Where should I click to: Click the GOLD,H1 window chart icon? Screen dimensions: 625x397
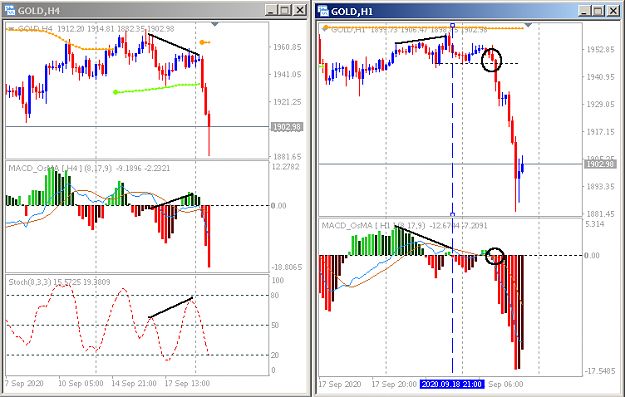click(x=323, y=11)
